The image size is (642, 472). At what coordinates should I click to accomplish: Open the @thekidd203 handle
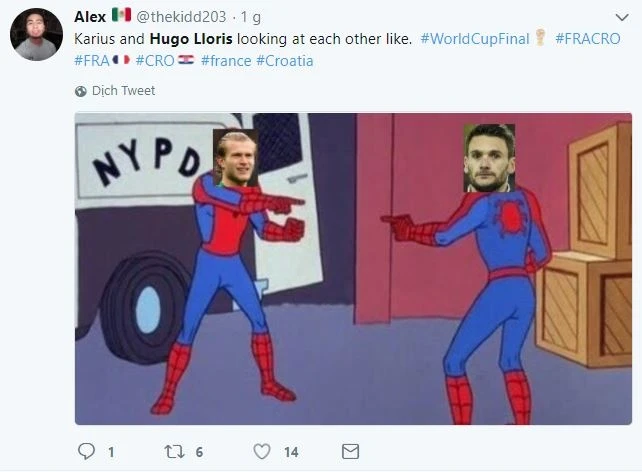[181, 17]
